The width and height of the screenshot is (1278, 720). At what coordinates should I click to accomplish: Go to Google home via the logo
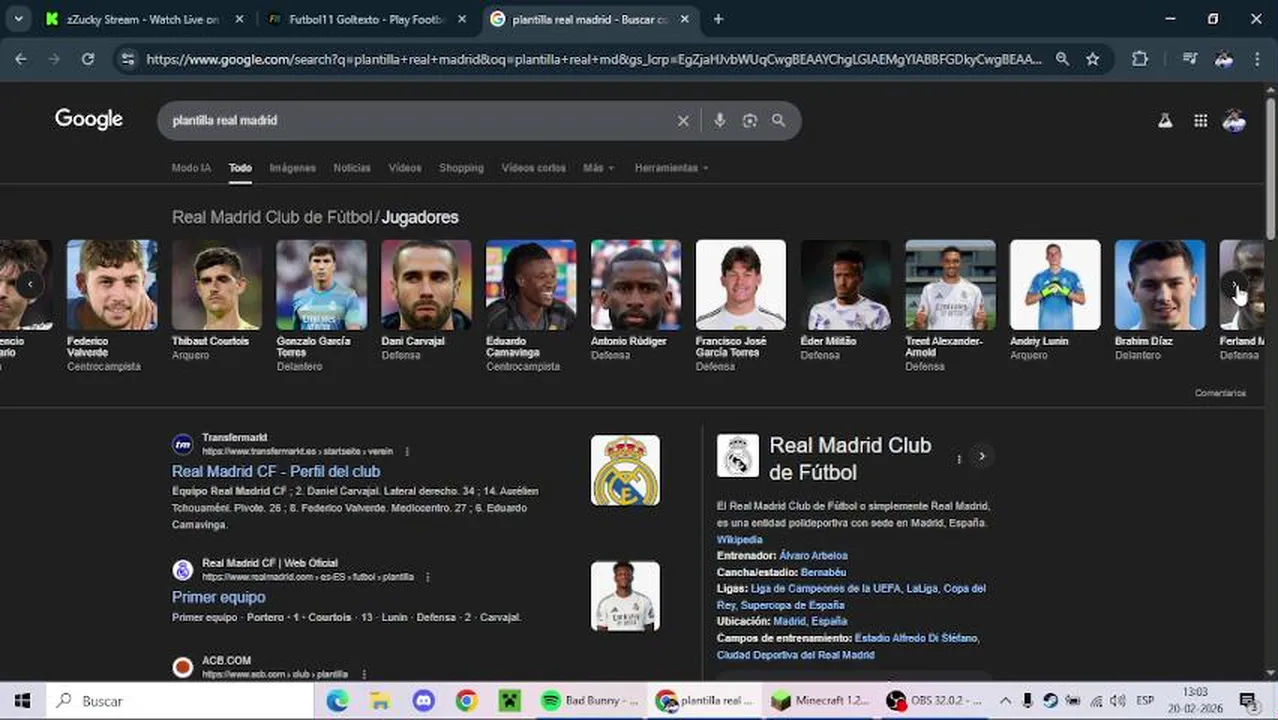[89, 119]
